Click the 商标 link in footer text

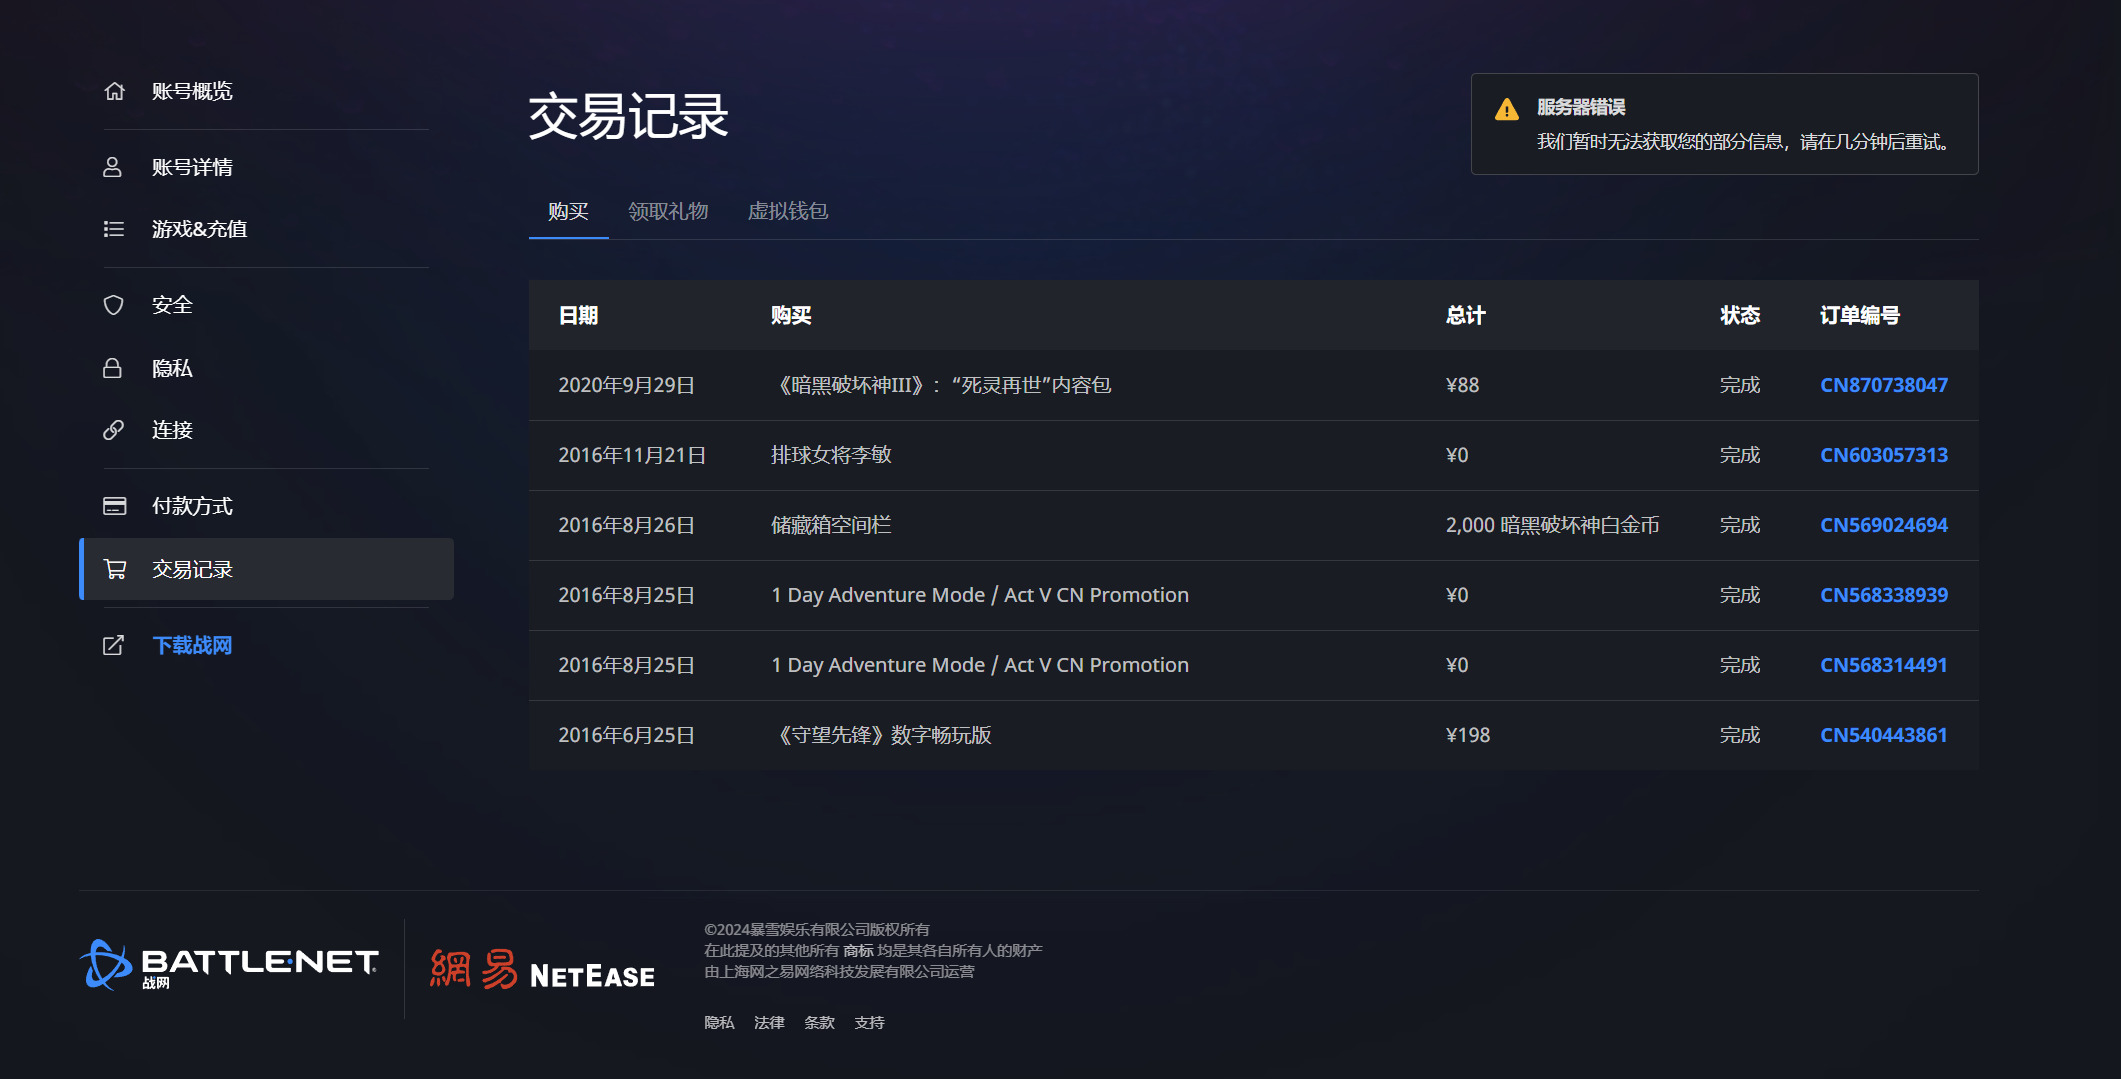[858, 950]
